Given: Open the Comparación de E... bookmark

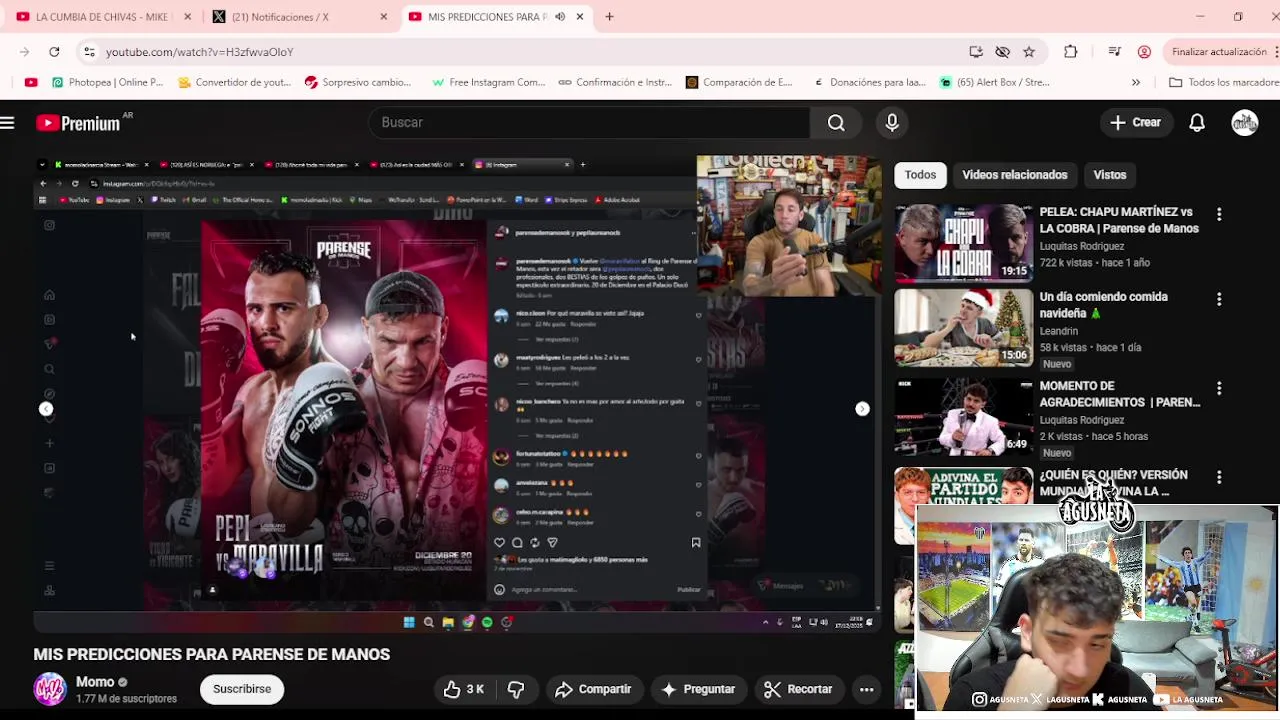Looking at the screenshot, I should tap(739, 83).
